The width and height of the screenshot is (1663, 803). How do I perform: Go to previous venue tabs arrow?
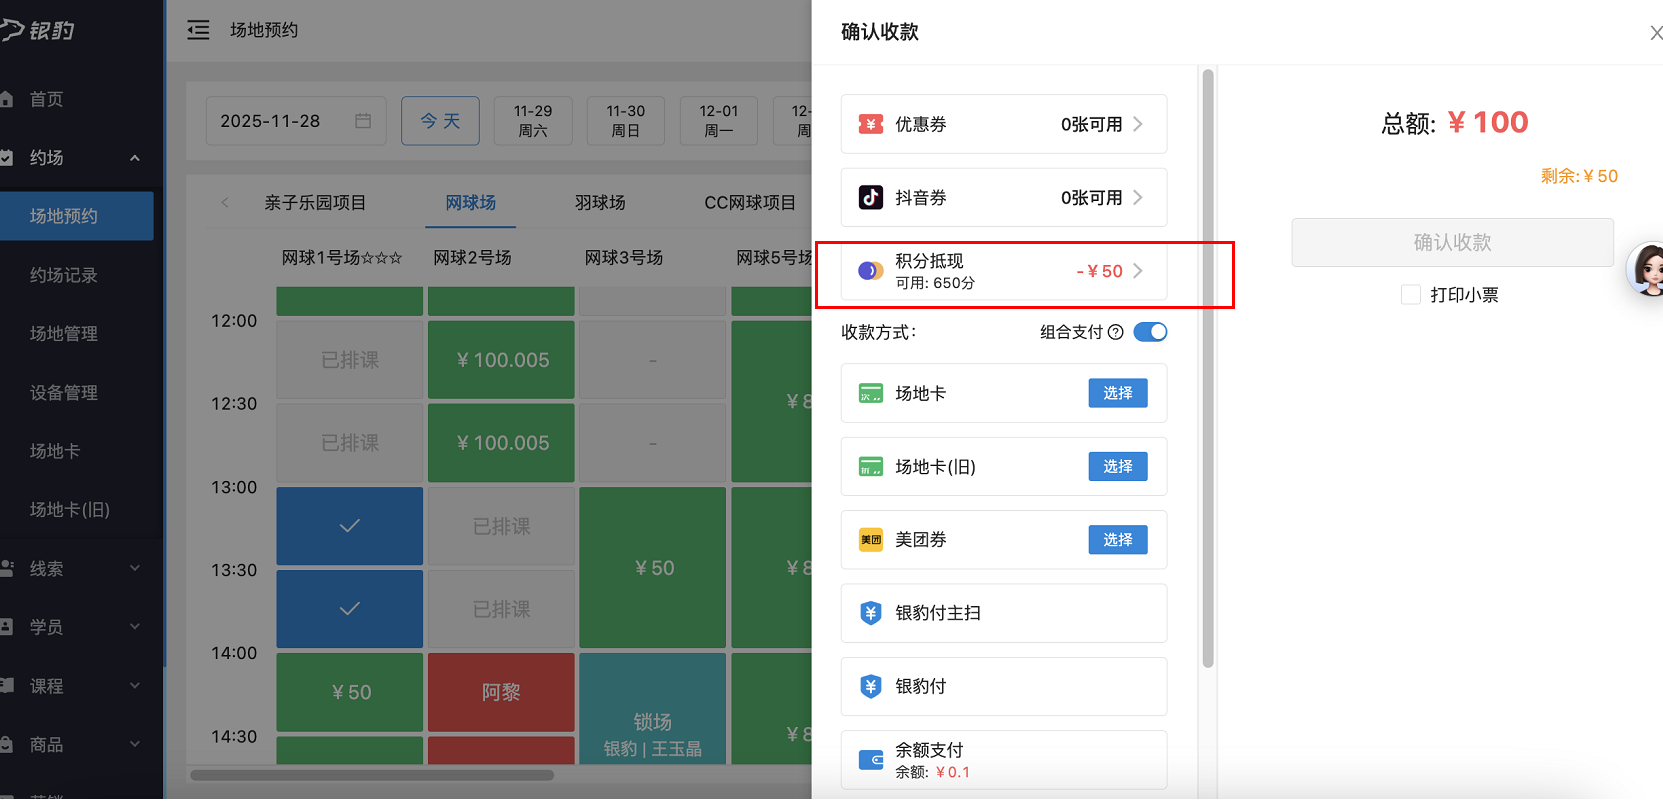pos(225,203)
